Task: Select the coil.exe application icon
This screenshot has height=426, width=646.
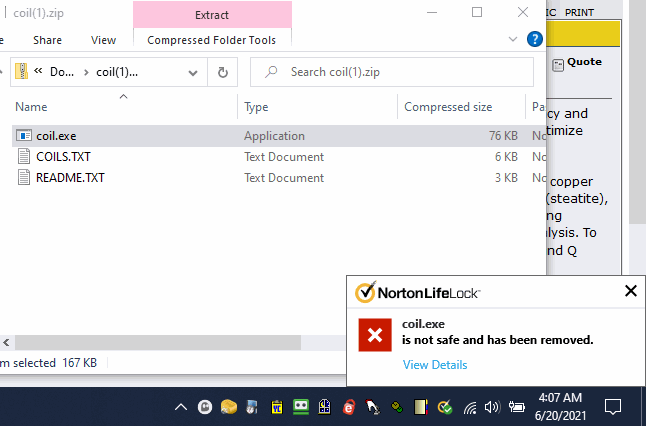Action: (23, 136)
